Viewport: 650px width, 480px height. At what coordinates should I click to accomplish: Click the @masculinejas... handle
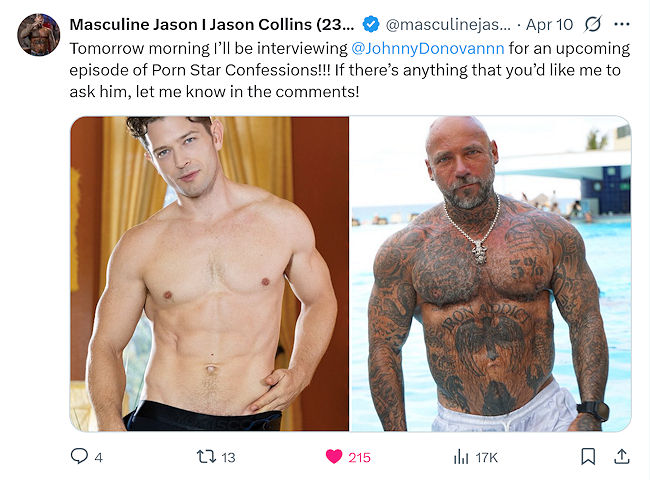tap(448, 25)
